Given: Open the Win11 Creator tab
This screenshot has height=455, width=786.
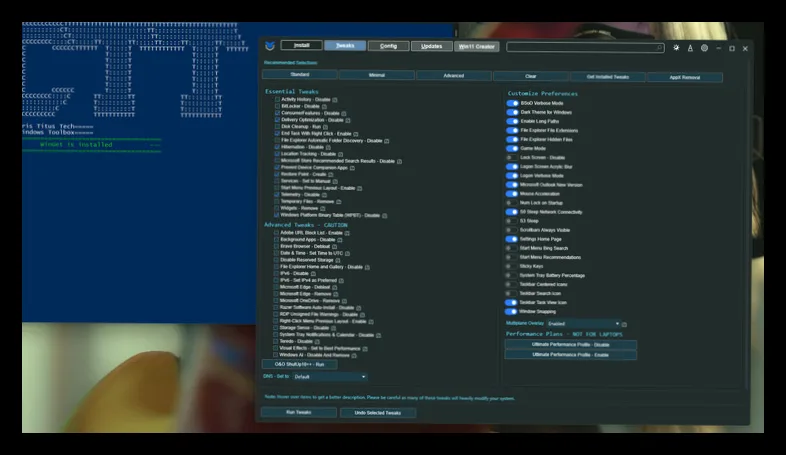Looking at the screenshot, I should click(476, 47).
